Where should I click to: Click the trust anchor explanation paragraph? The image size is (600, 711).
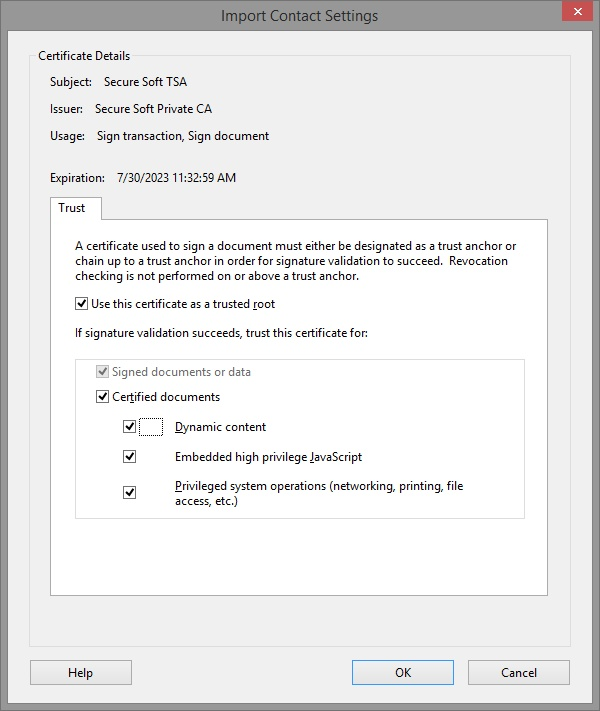(x=296, y=261)
